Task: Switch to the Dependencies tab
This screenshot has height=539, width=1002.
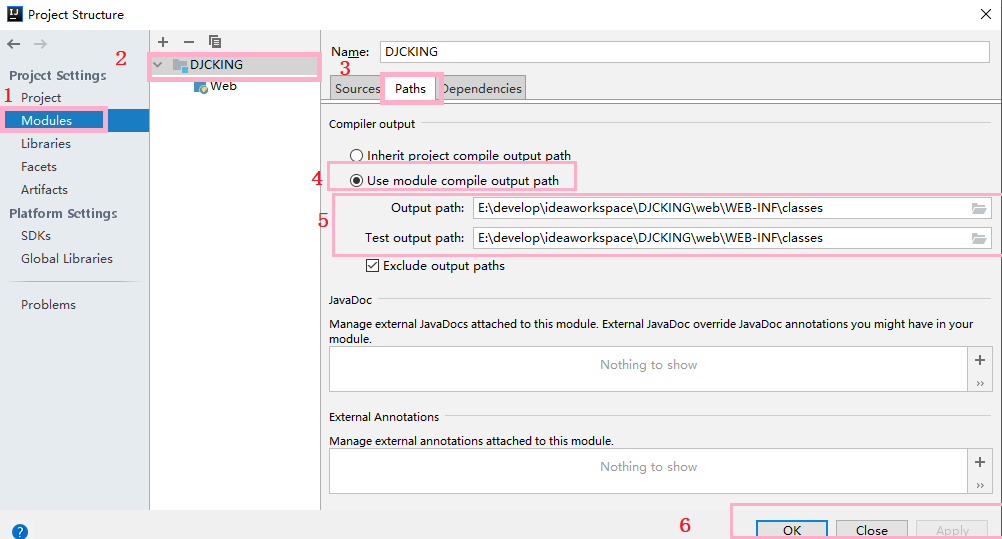Action: pos(481,88)
